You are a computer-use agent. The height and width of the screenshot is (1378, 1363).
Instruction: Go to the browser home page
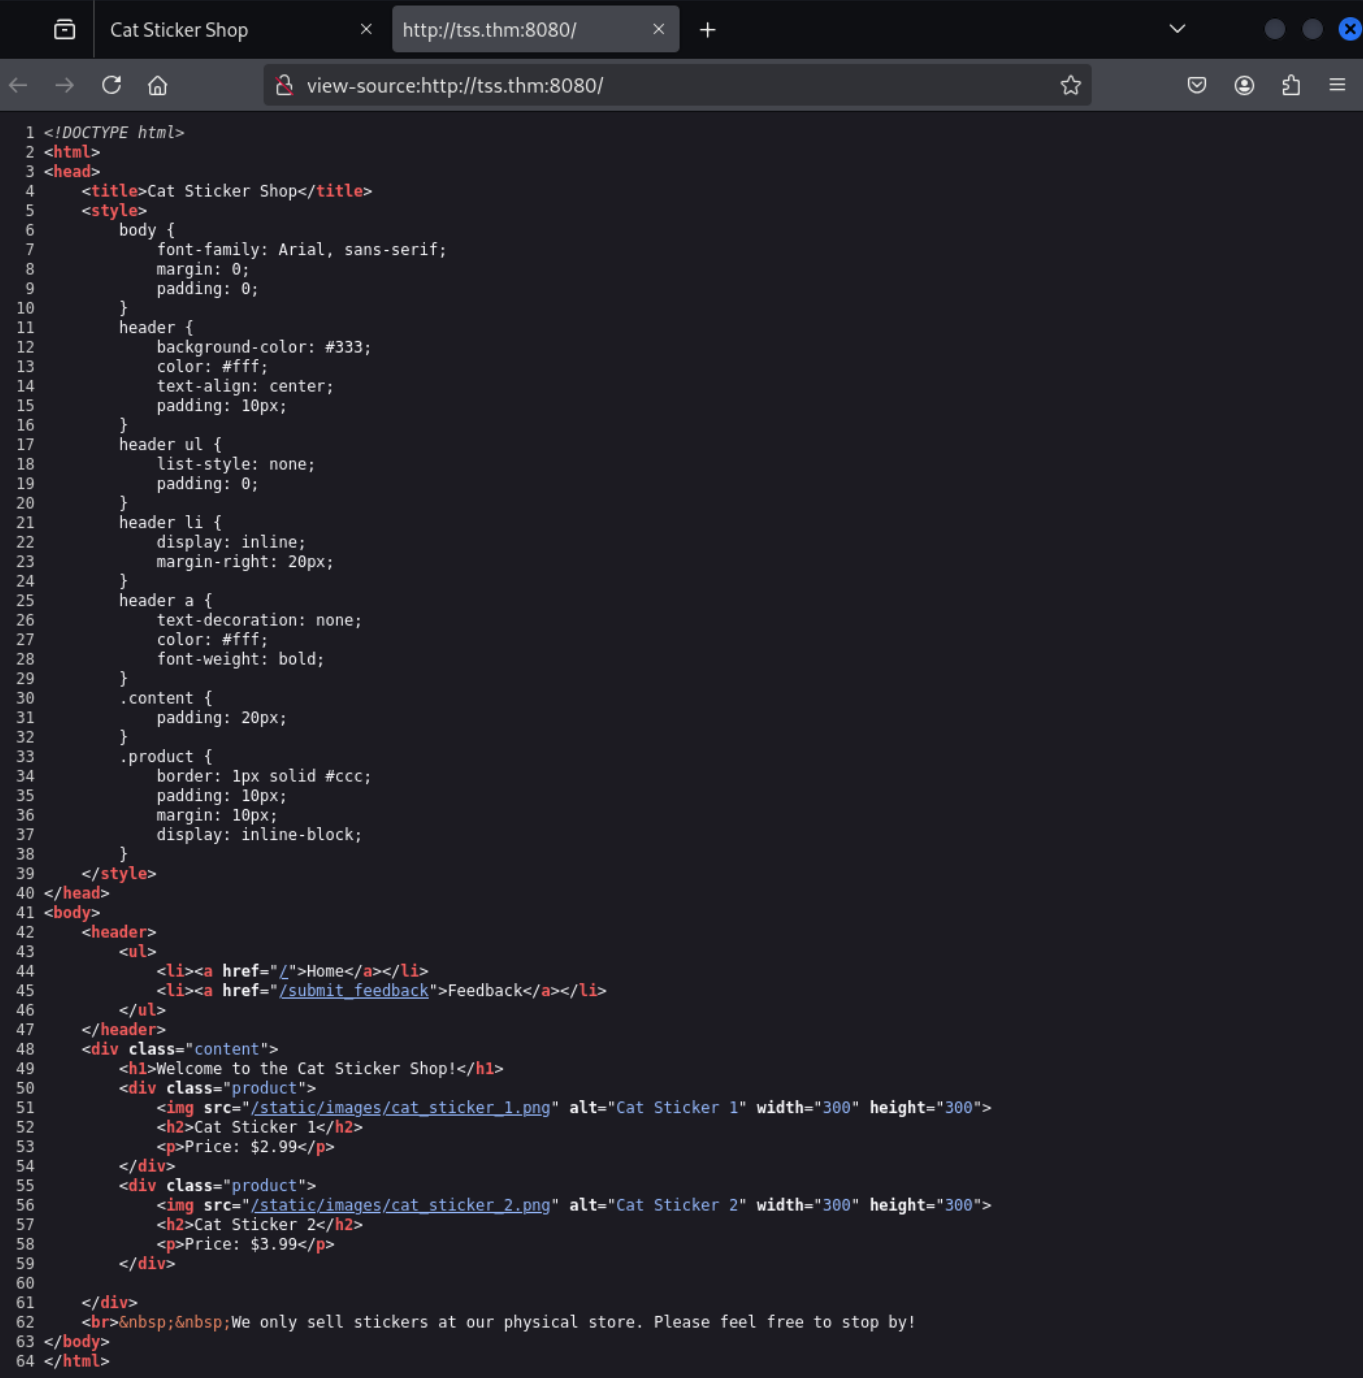click(157, 86)
